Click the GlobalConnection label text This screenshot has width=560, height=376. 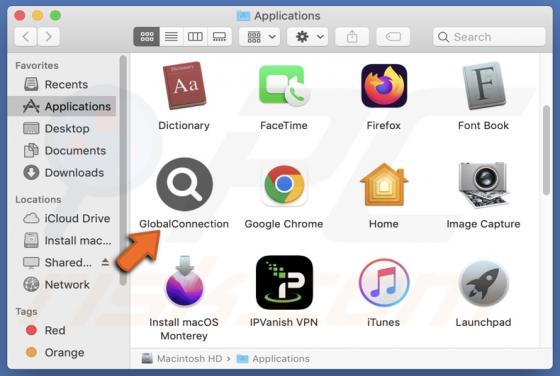184,224
